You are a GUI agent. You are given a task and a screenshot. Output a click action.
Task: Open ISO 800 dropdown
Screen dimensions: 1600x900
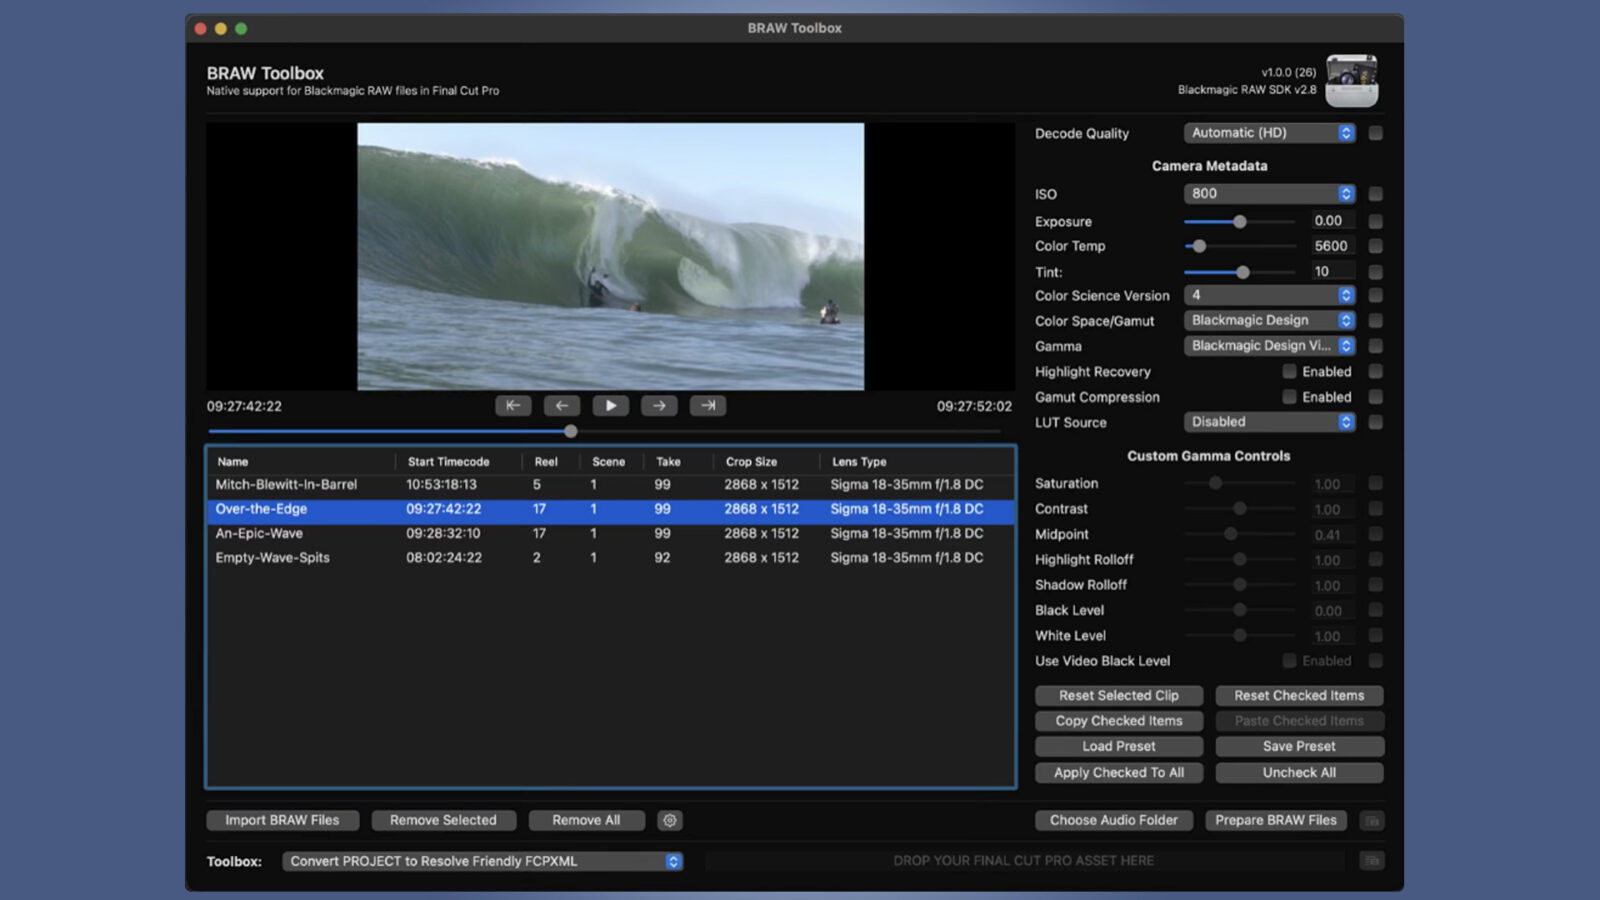coord(1269,194)
